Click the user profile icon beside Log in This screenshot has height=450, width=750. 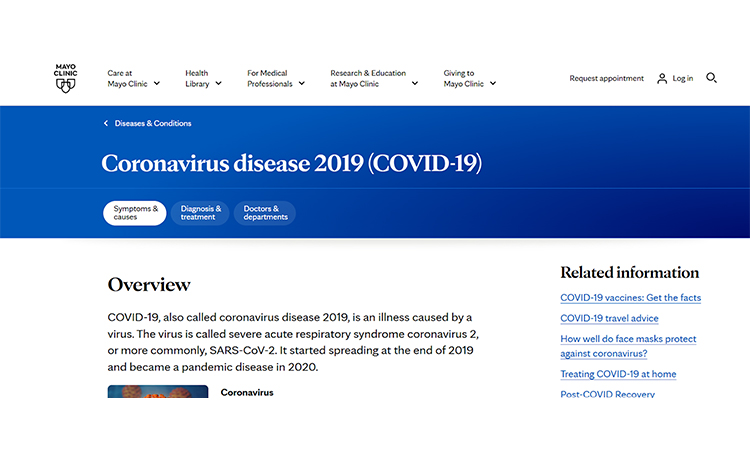pos(662,78)
